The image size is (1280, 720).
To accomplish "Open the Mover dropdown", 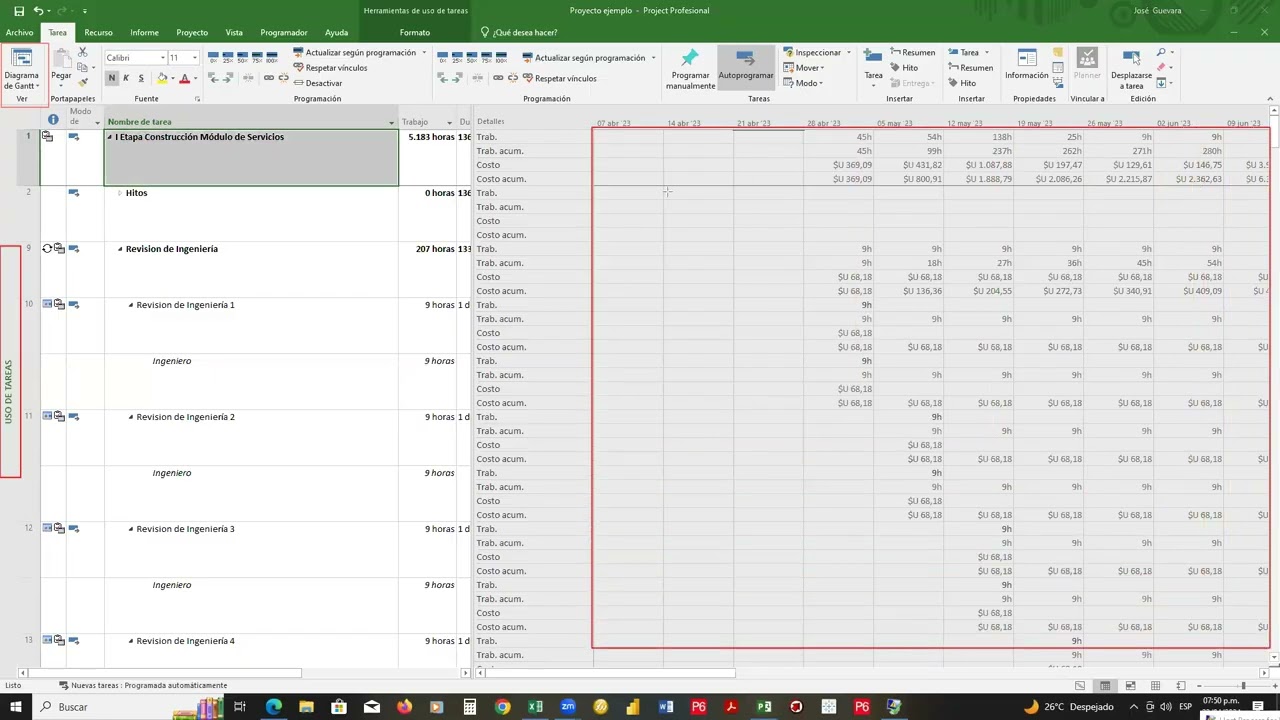I will [803, 68].
